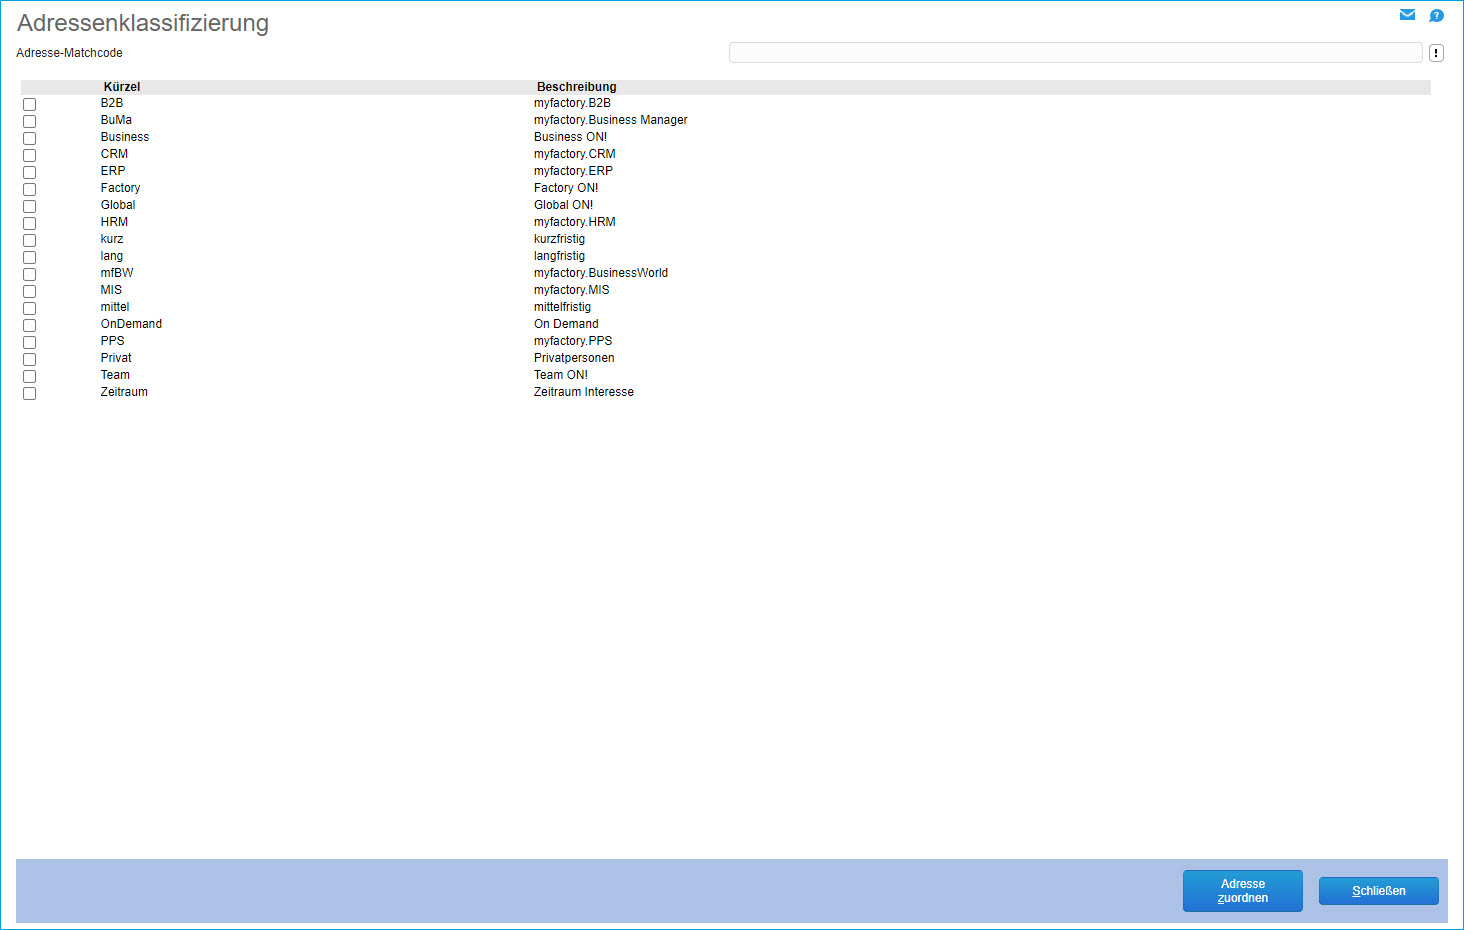Click the Kürzel column header

(x=122, y=87)
